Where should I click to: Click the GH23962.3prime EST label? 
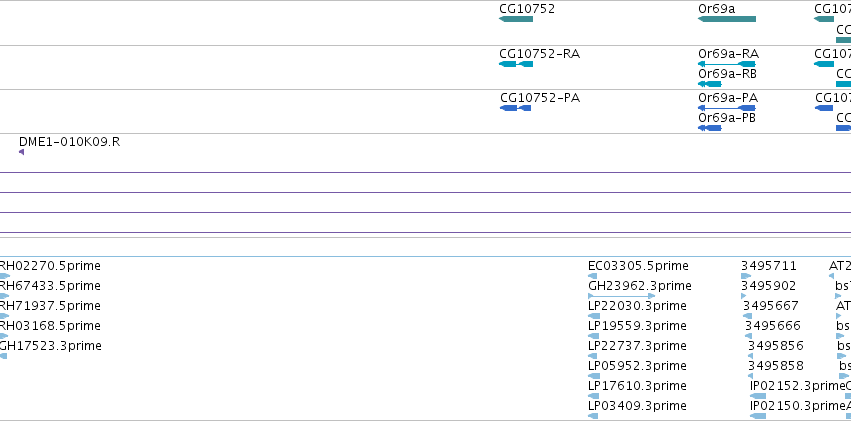coord(640,286)
